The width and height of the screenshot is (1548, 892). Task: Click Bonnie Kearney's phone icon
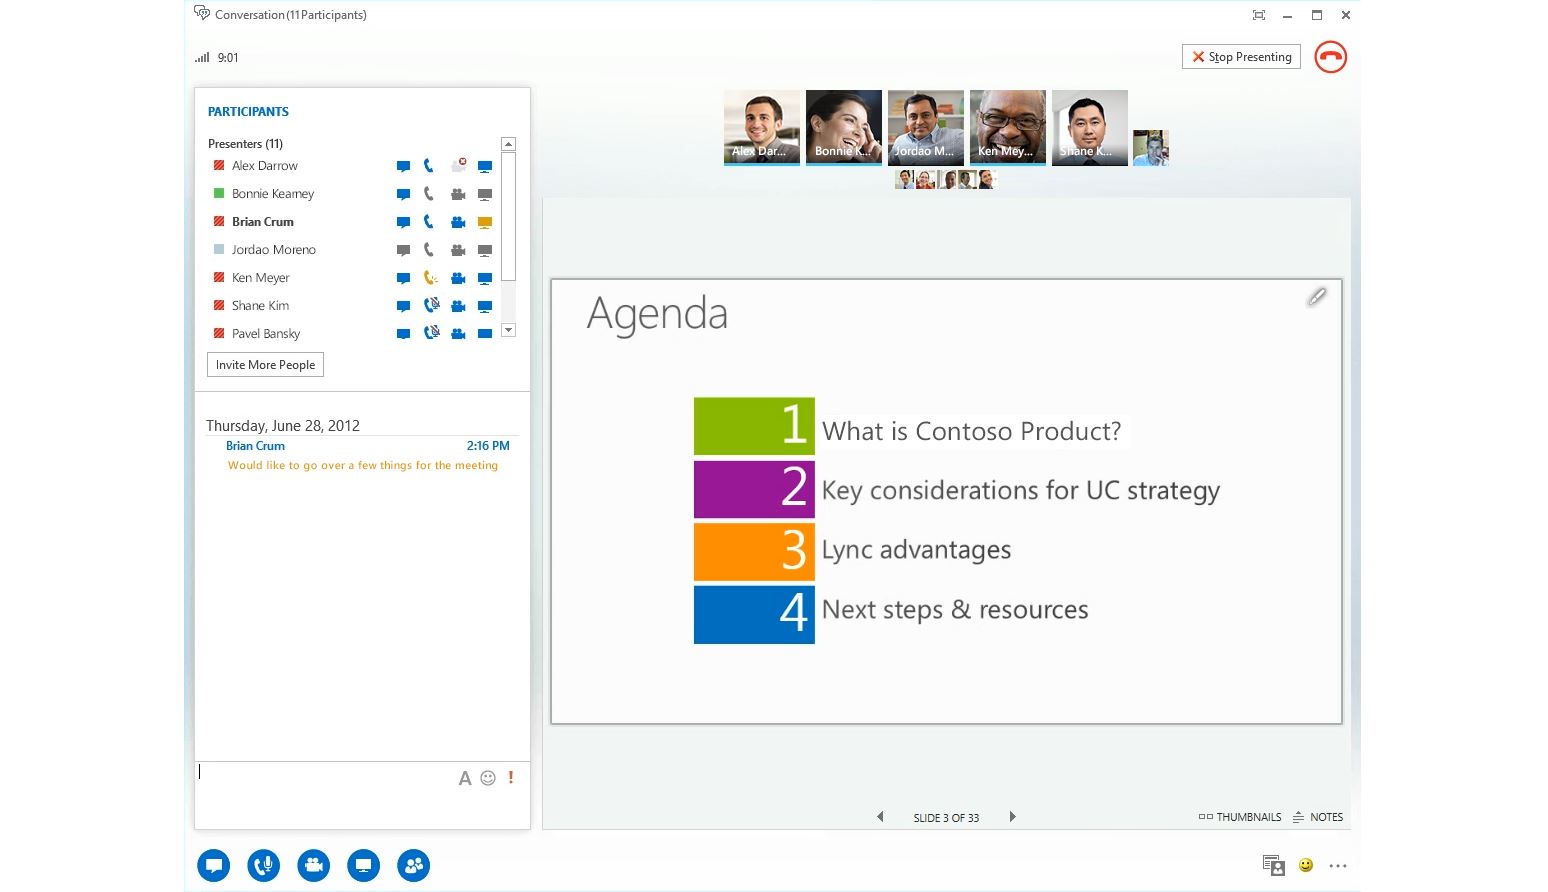429,194
